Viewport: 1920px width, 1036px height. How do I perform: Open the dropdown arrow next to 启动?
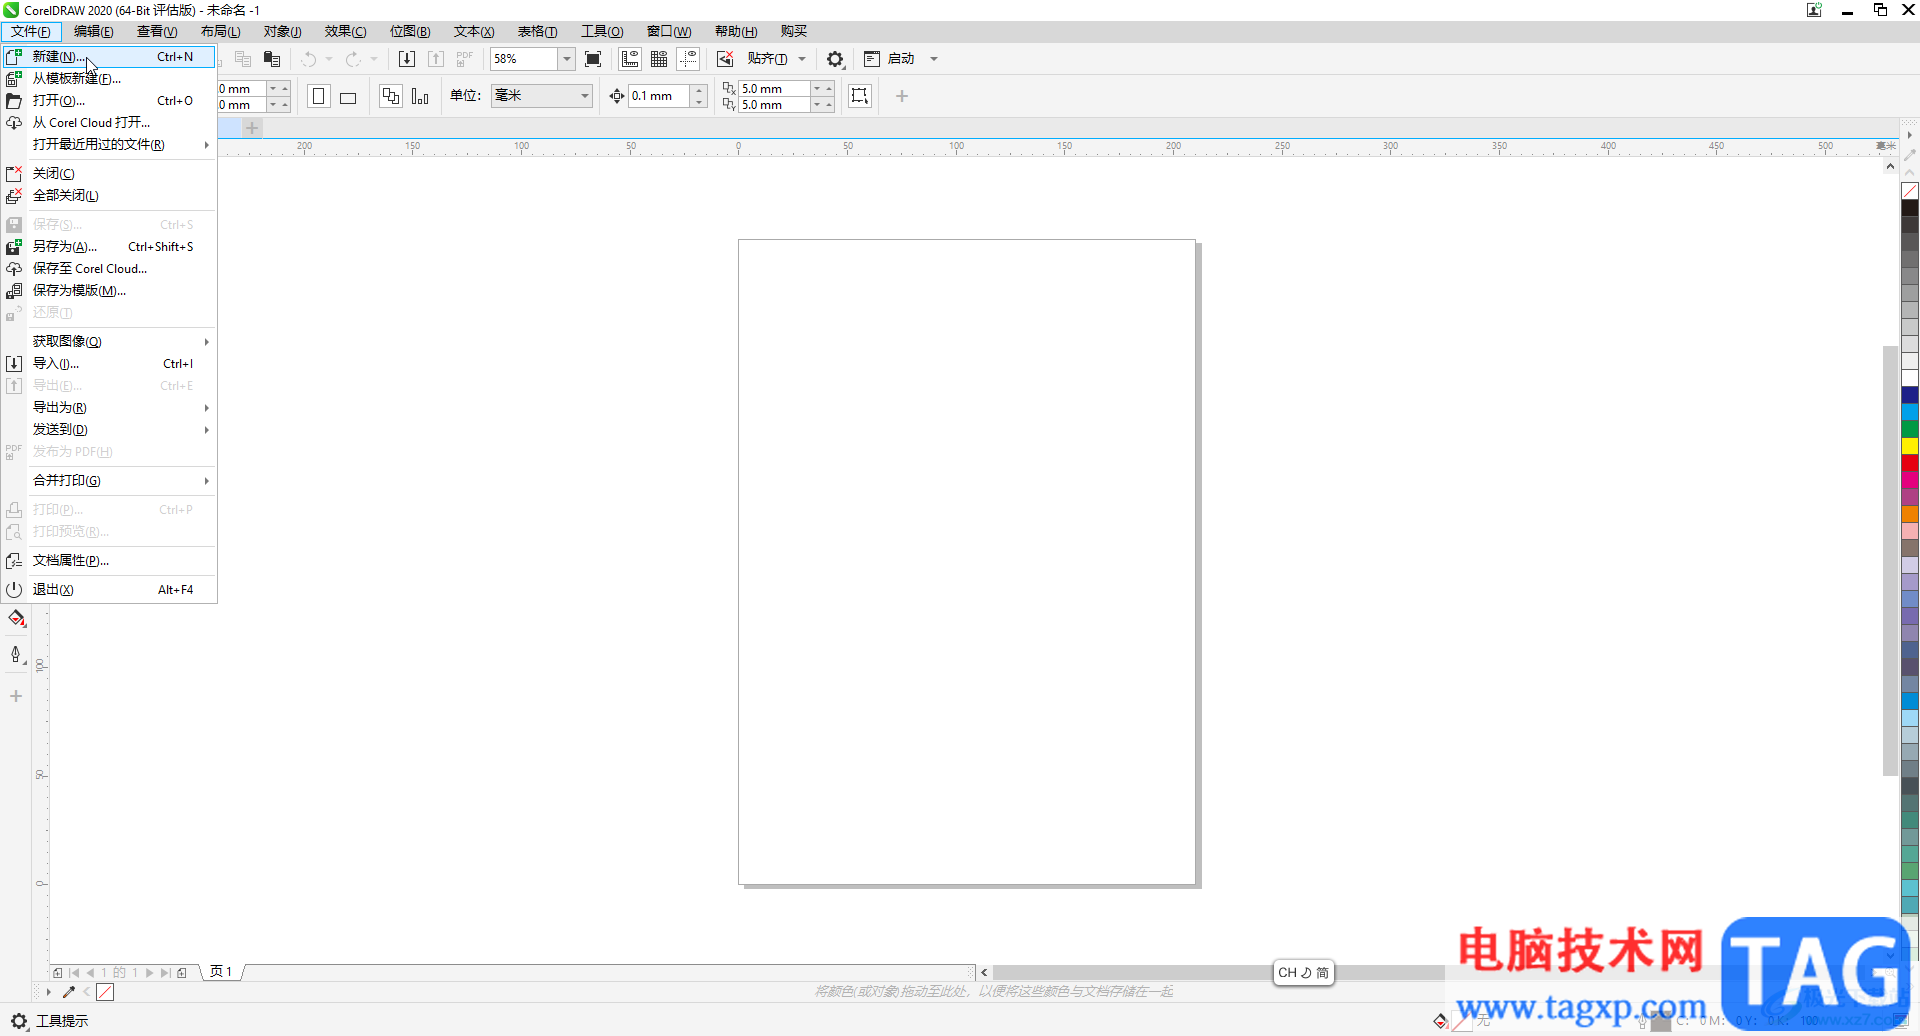[x=934, y=59]
